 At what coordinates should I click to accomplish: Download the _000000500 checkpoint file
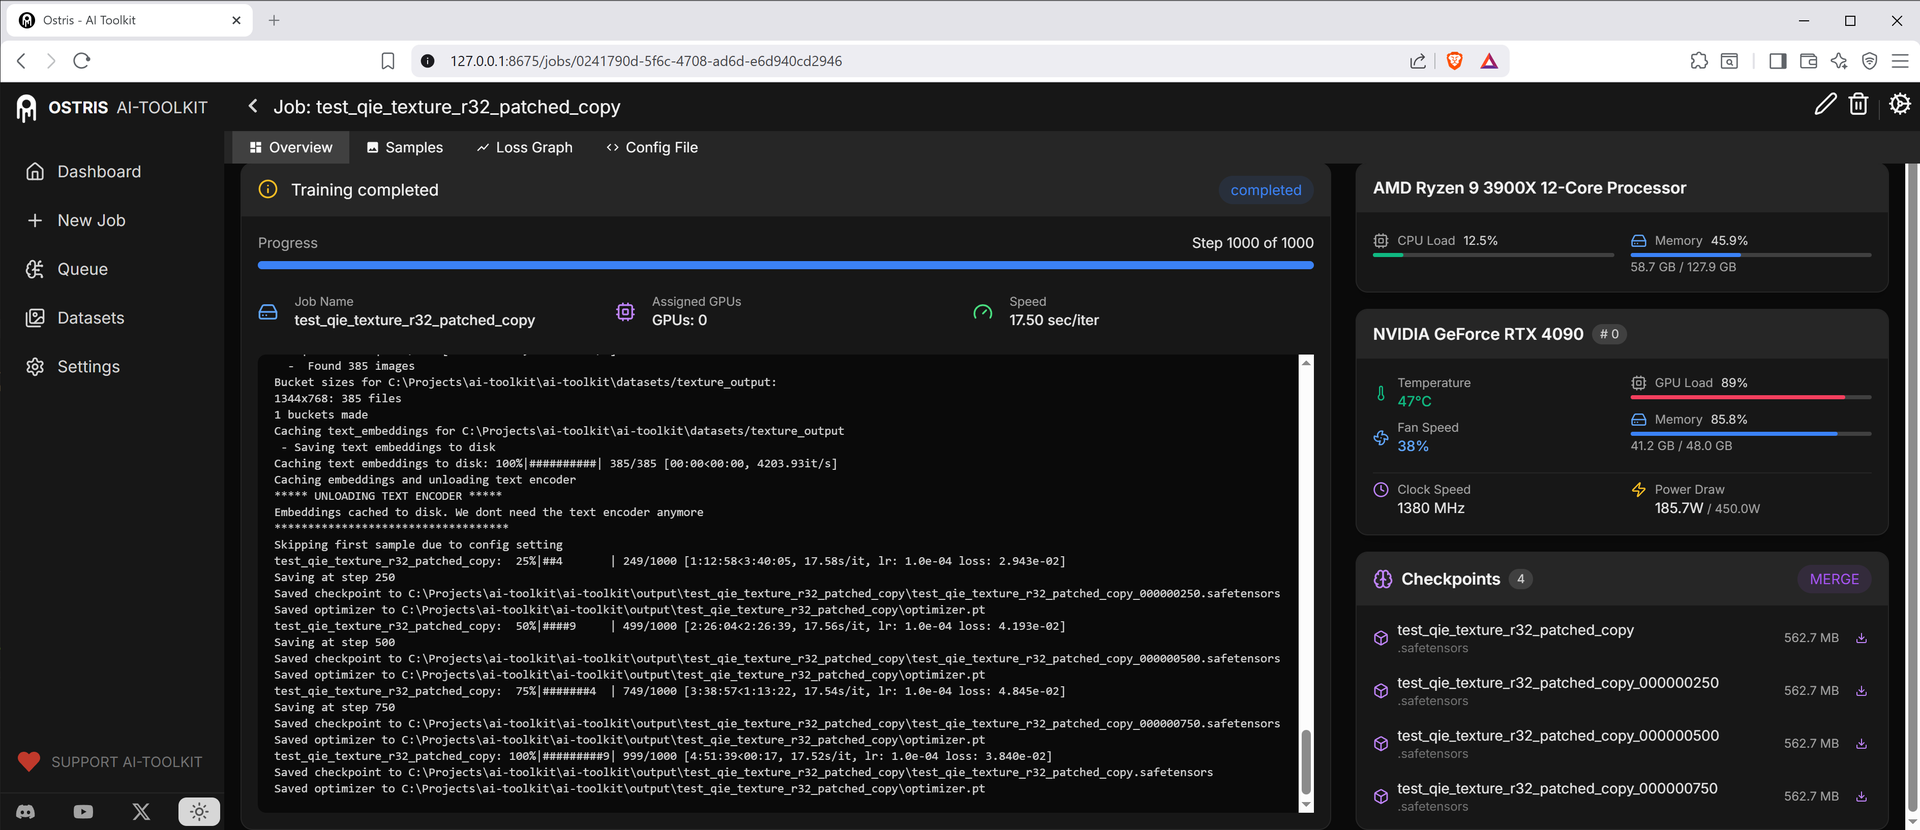pos(1861,744)
